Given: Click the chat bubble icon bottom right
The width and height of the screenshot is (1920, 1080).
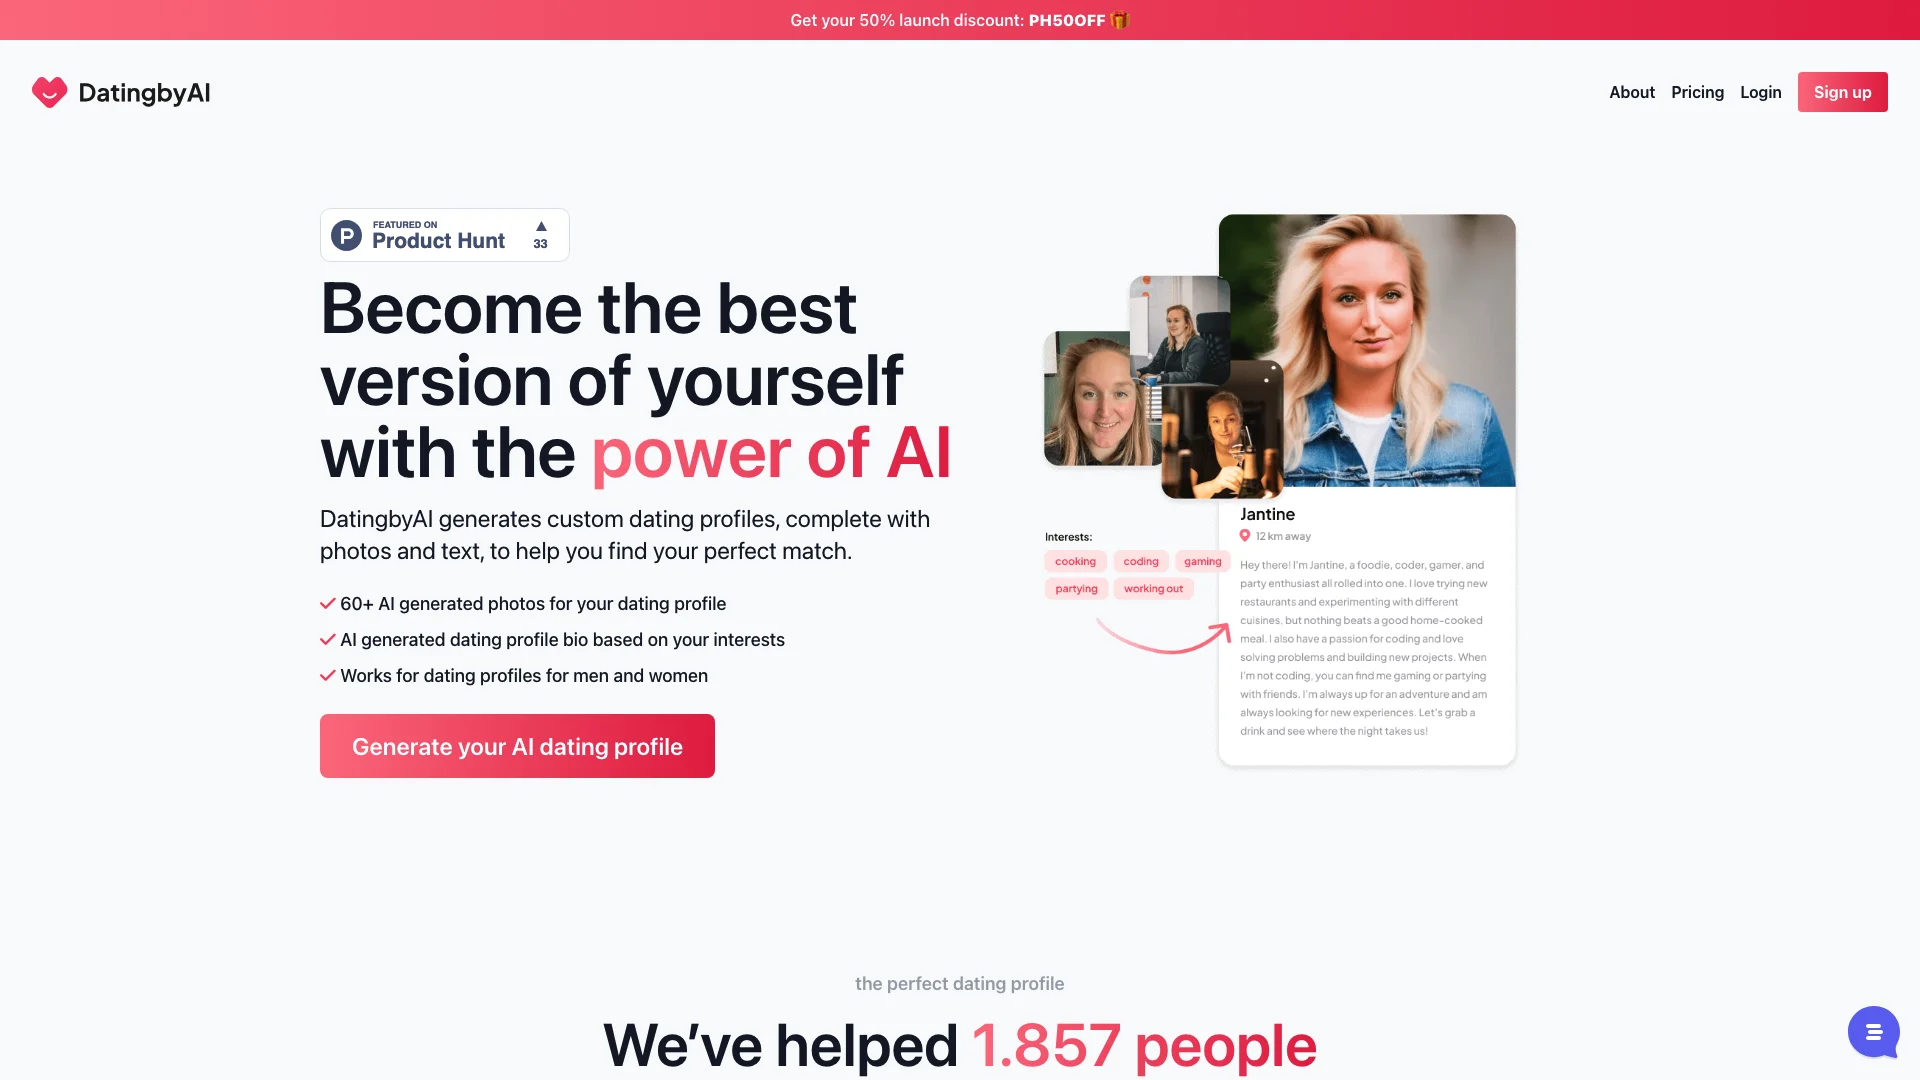Looking at the screenshot, I should tap(1873, 1031).
